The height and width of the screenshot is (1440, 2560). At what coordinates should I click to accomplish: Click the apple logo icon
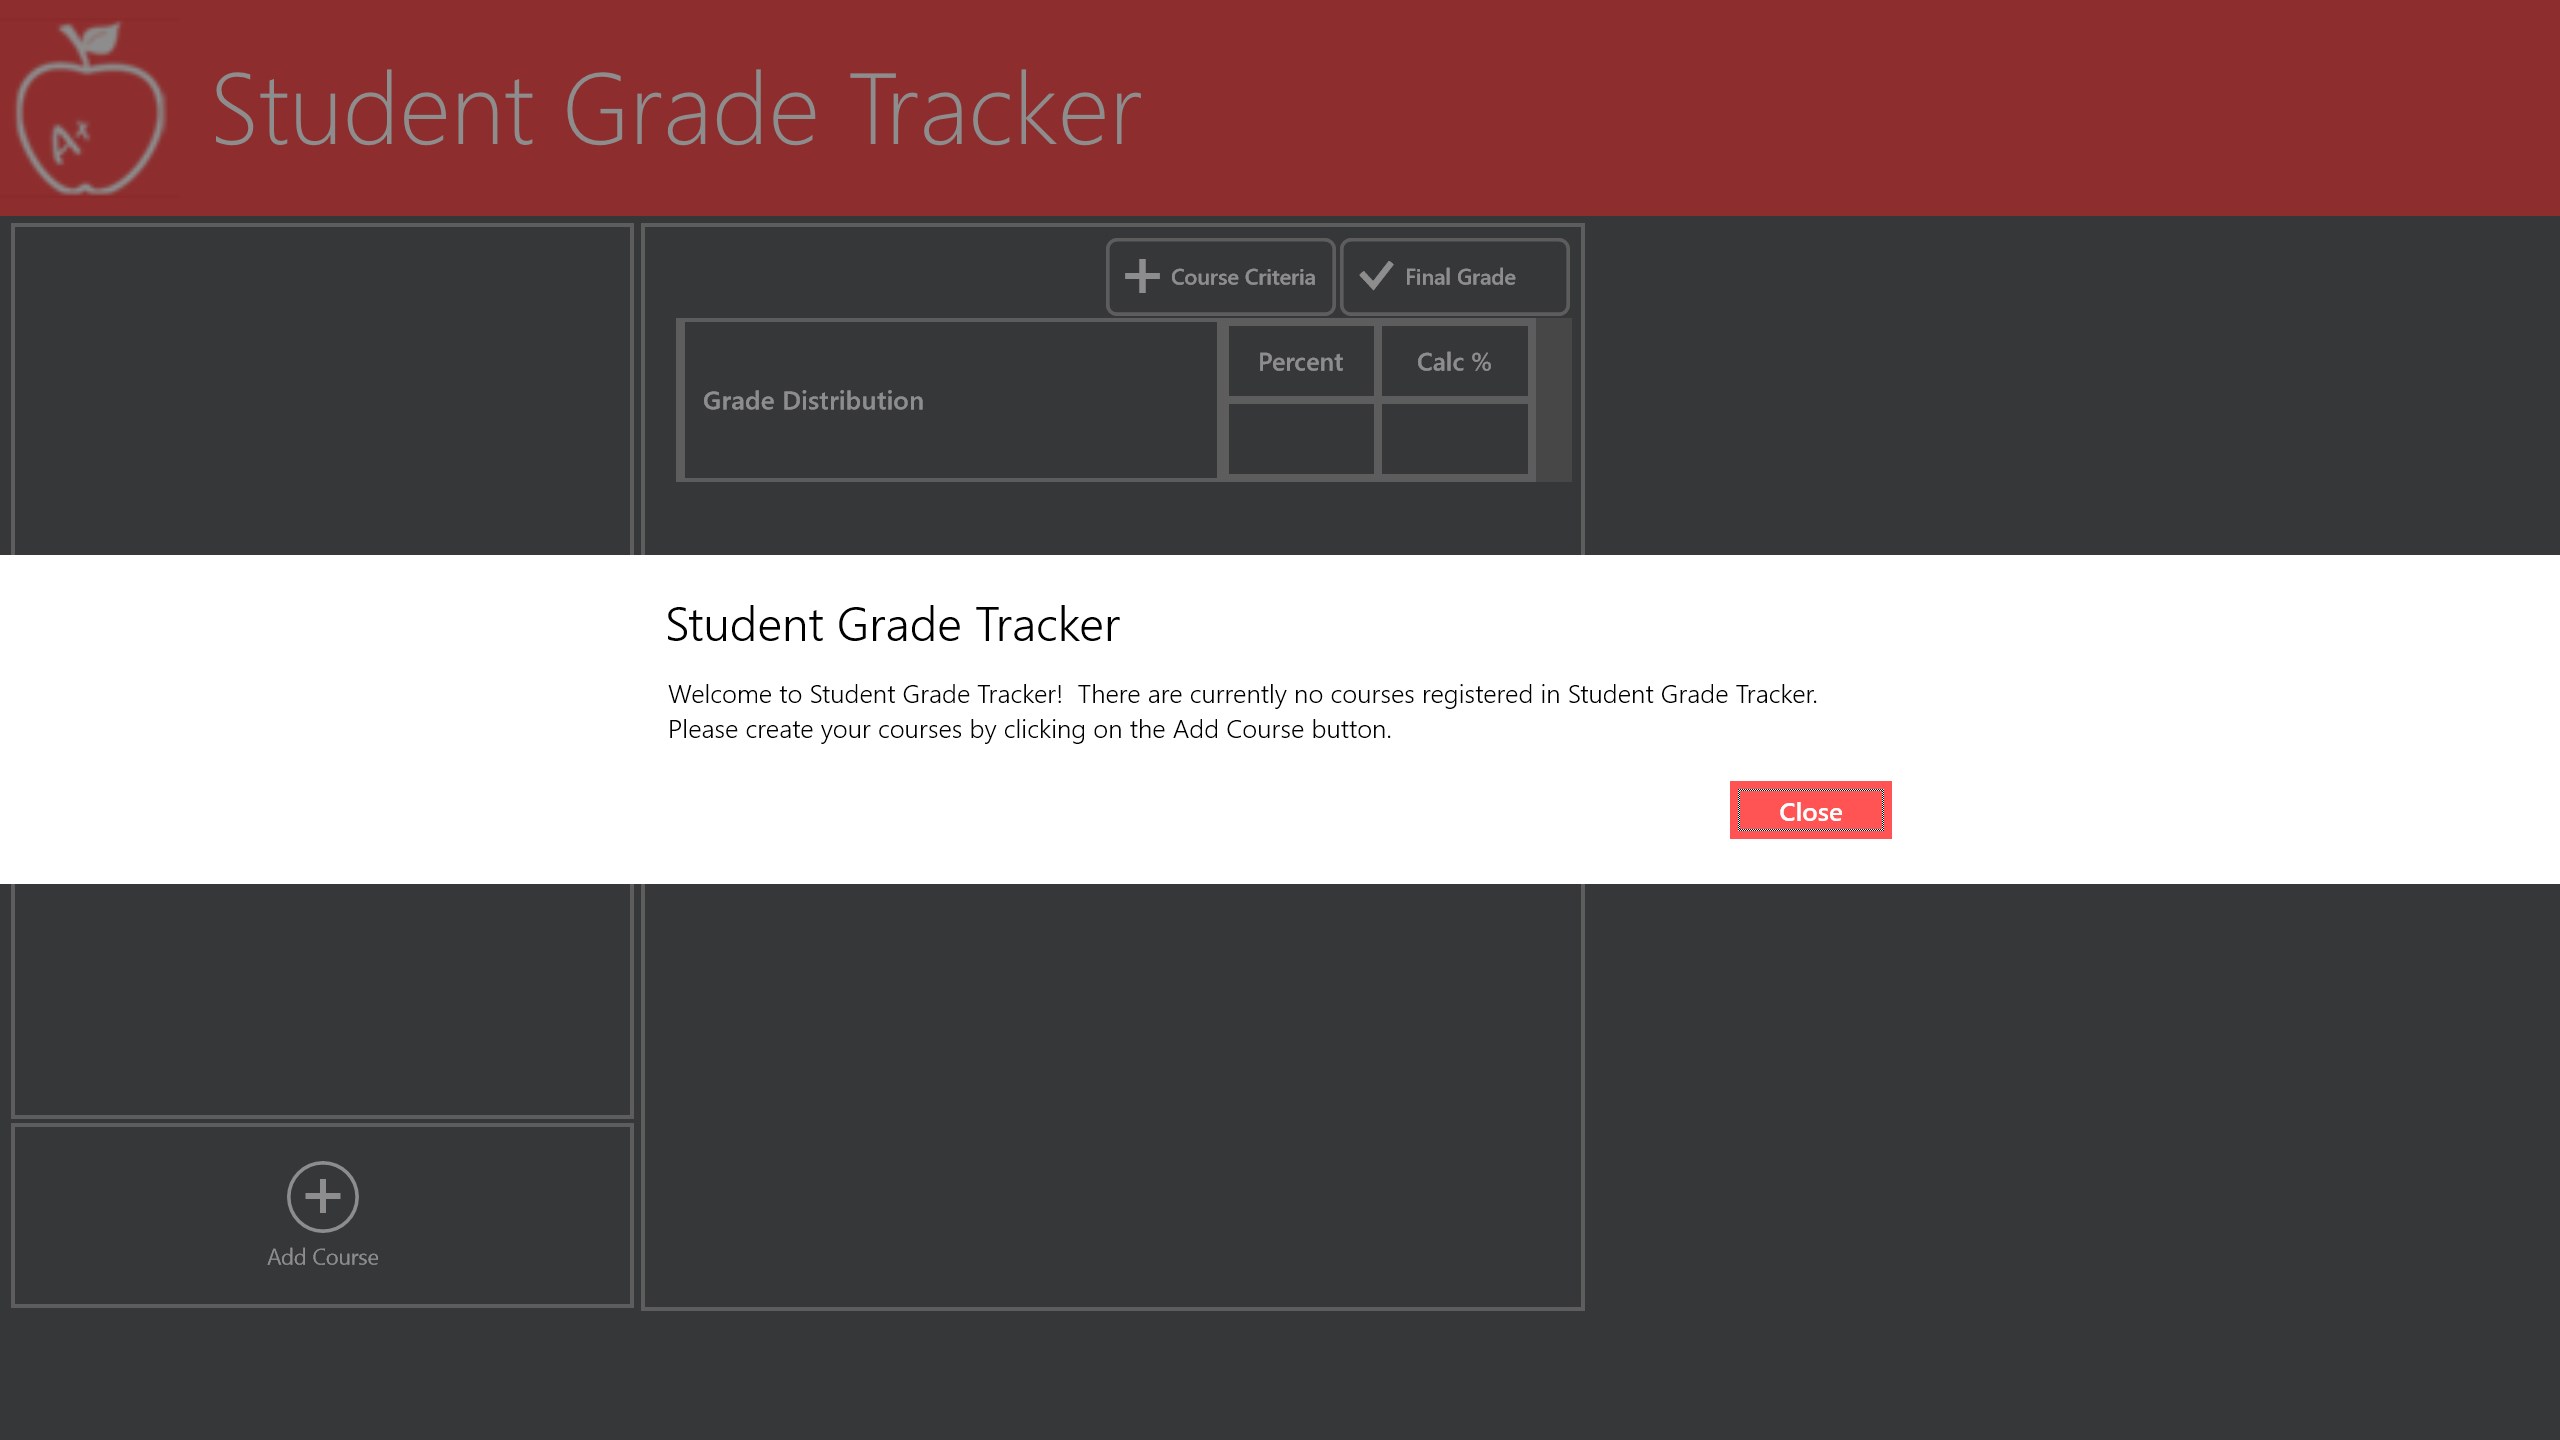click(x=90, y=110)
